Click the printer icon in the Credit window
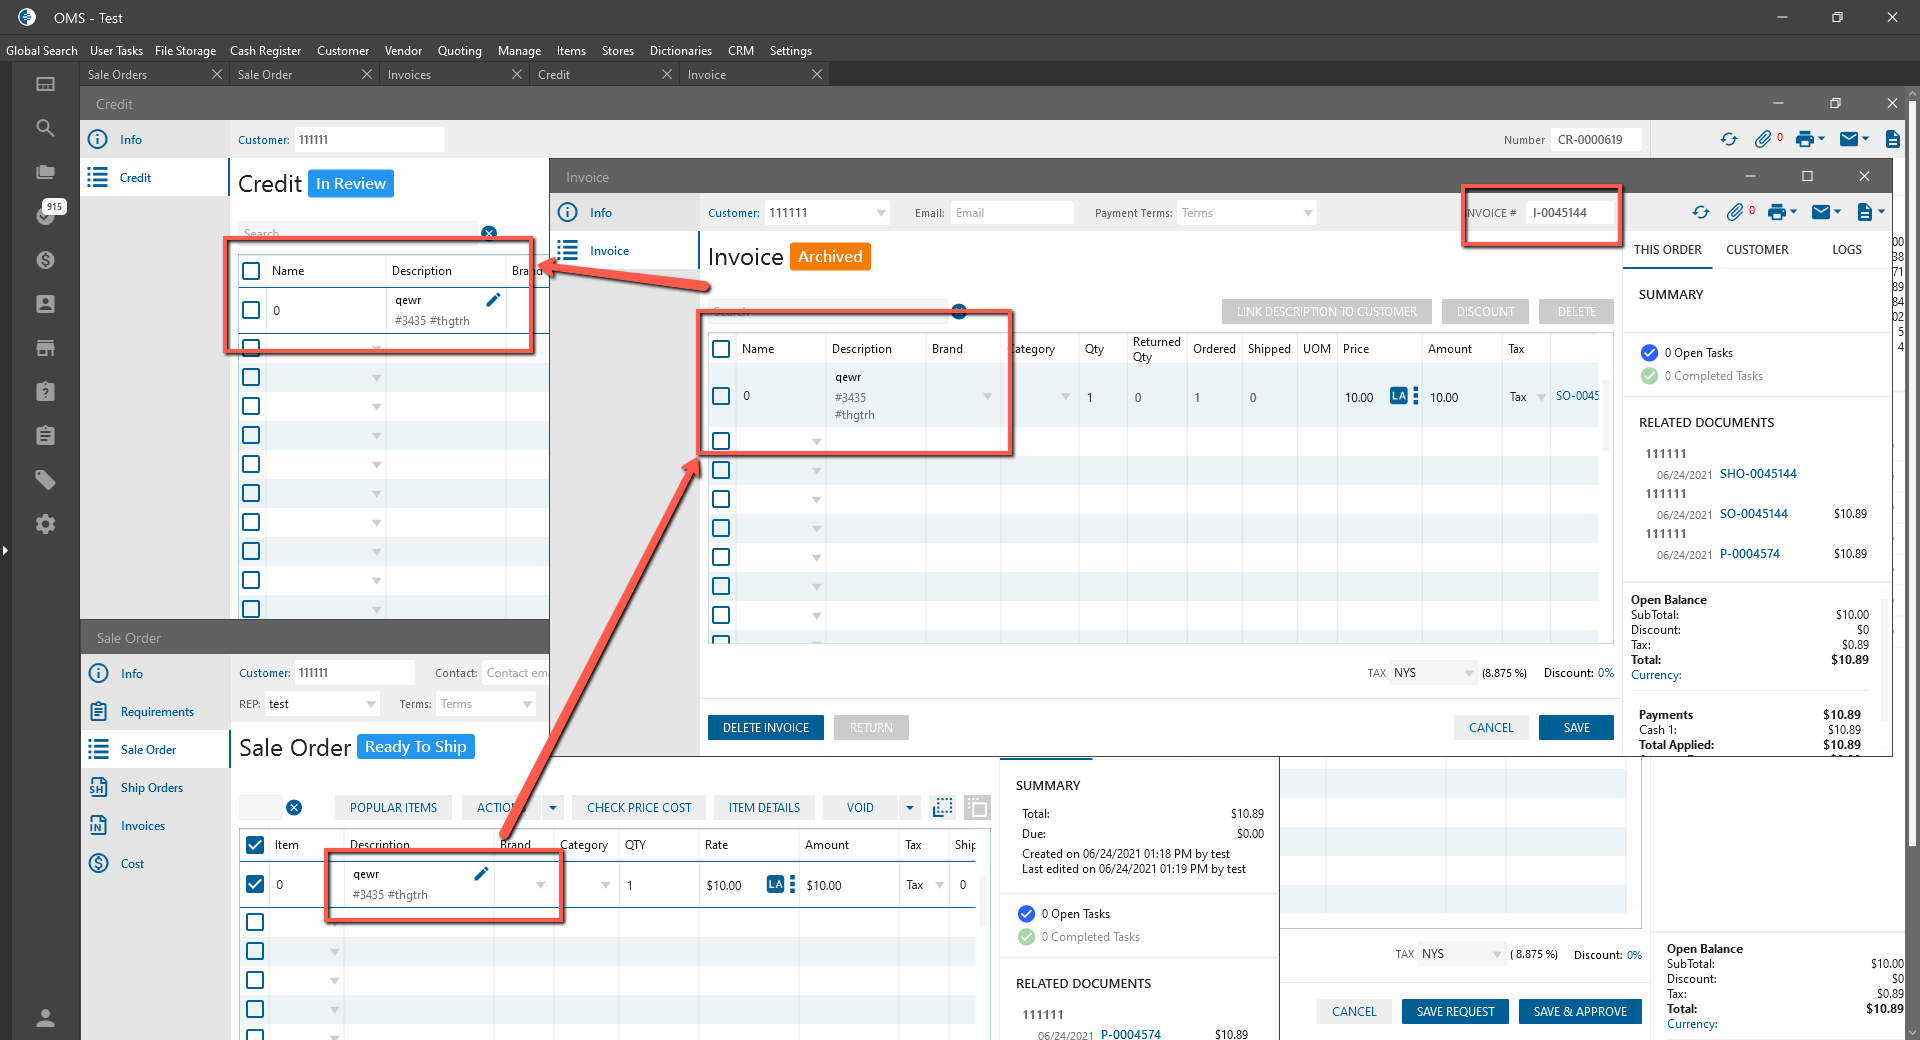The height and width of the screenshot is (1040, 1920). click(1805, 140)
